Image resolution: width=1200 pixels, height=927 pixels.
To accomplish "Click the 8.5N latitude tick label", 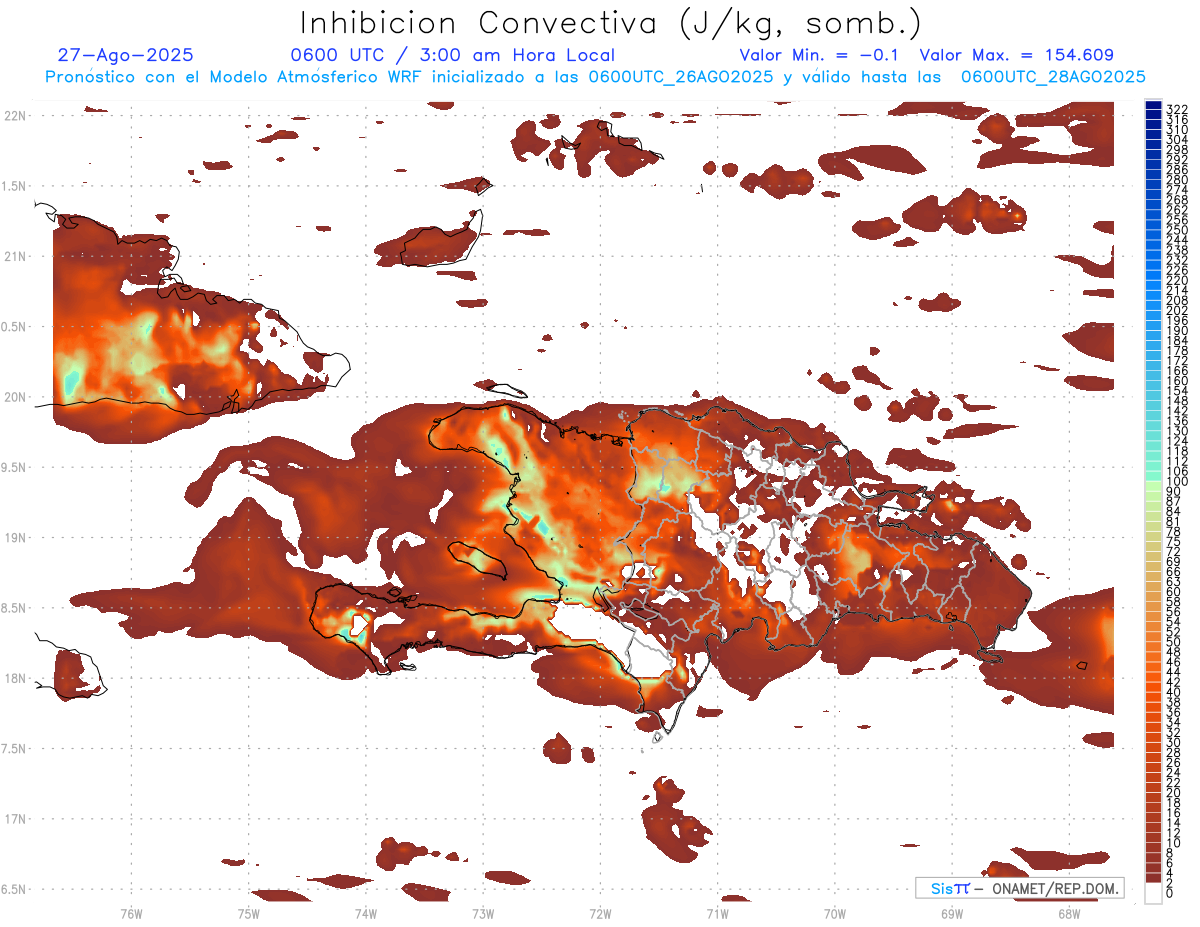I will click(14, 608).
